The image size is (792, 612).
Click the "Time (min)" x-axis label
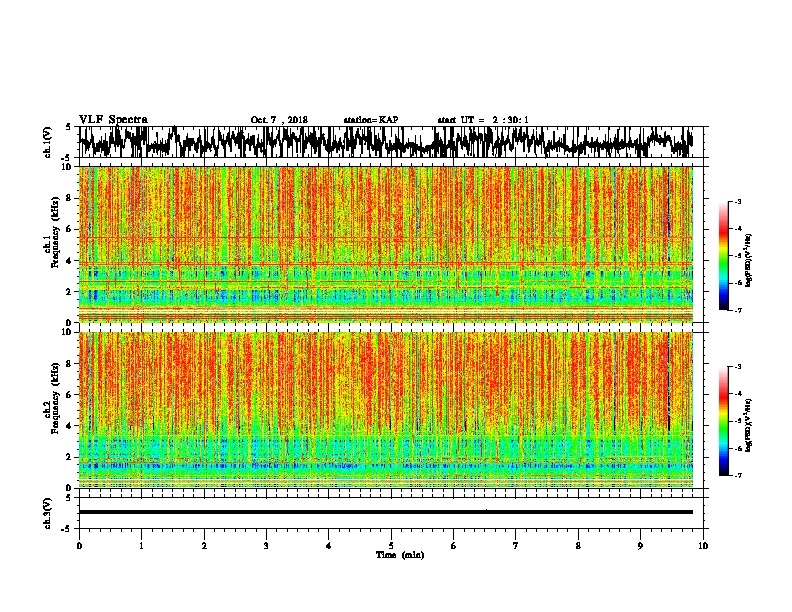pos(400,555)
